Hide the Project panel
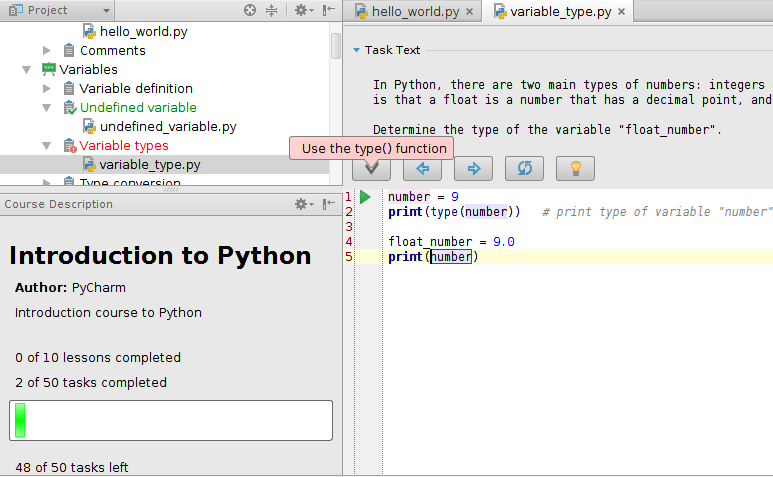The image size is (773, 477). [x=328, y=10]
